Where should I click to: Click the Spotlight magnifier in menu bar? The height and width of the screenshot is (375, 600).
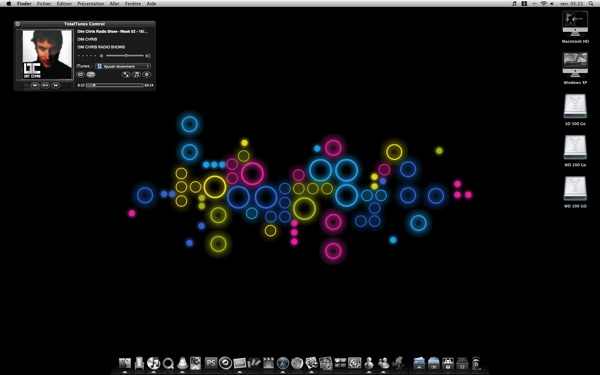[x=592, y=3]
